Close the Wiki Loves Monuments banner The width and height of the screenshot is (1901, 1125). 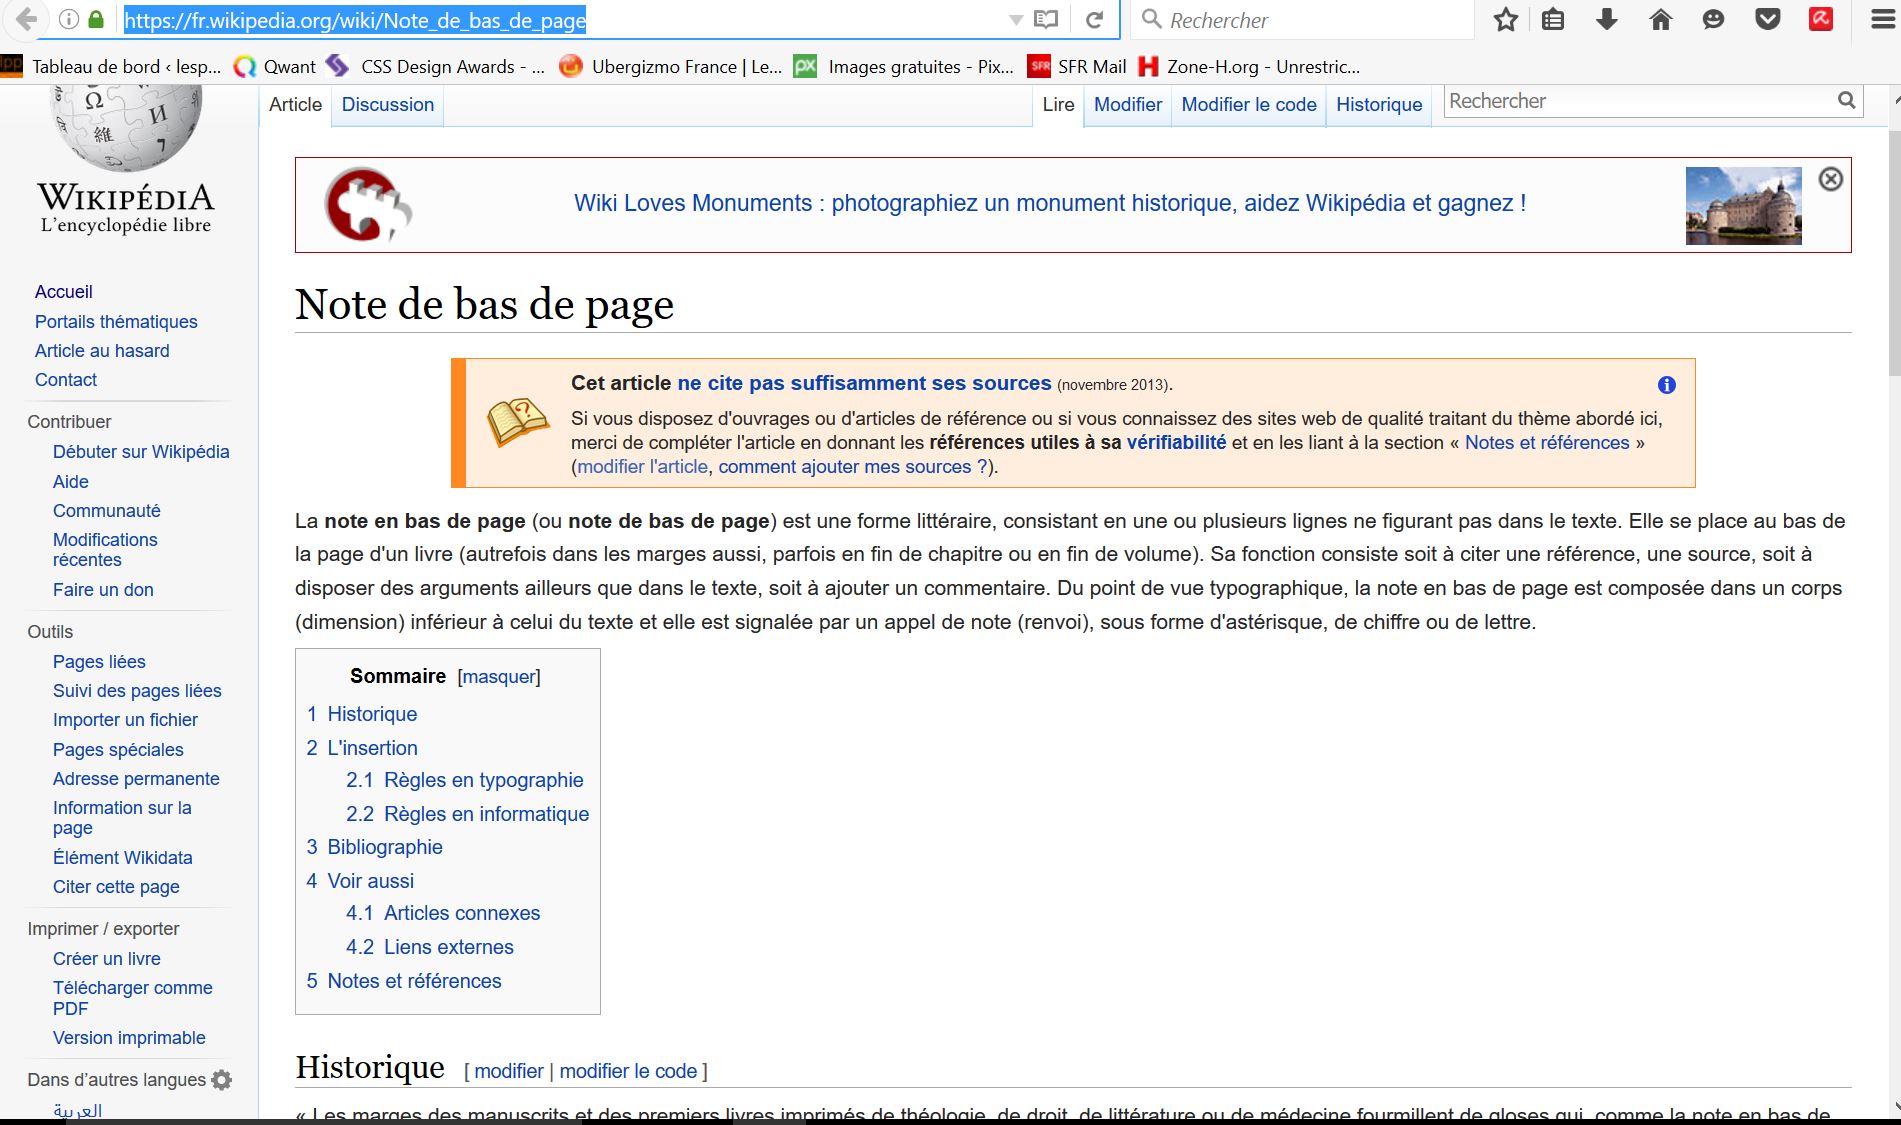point(1830,179)
